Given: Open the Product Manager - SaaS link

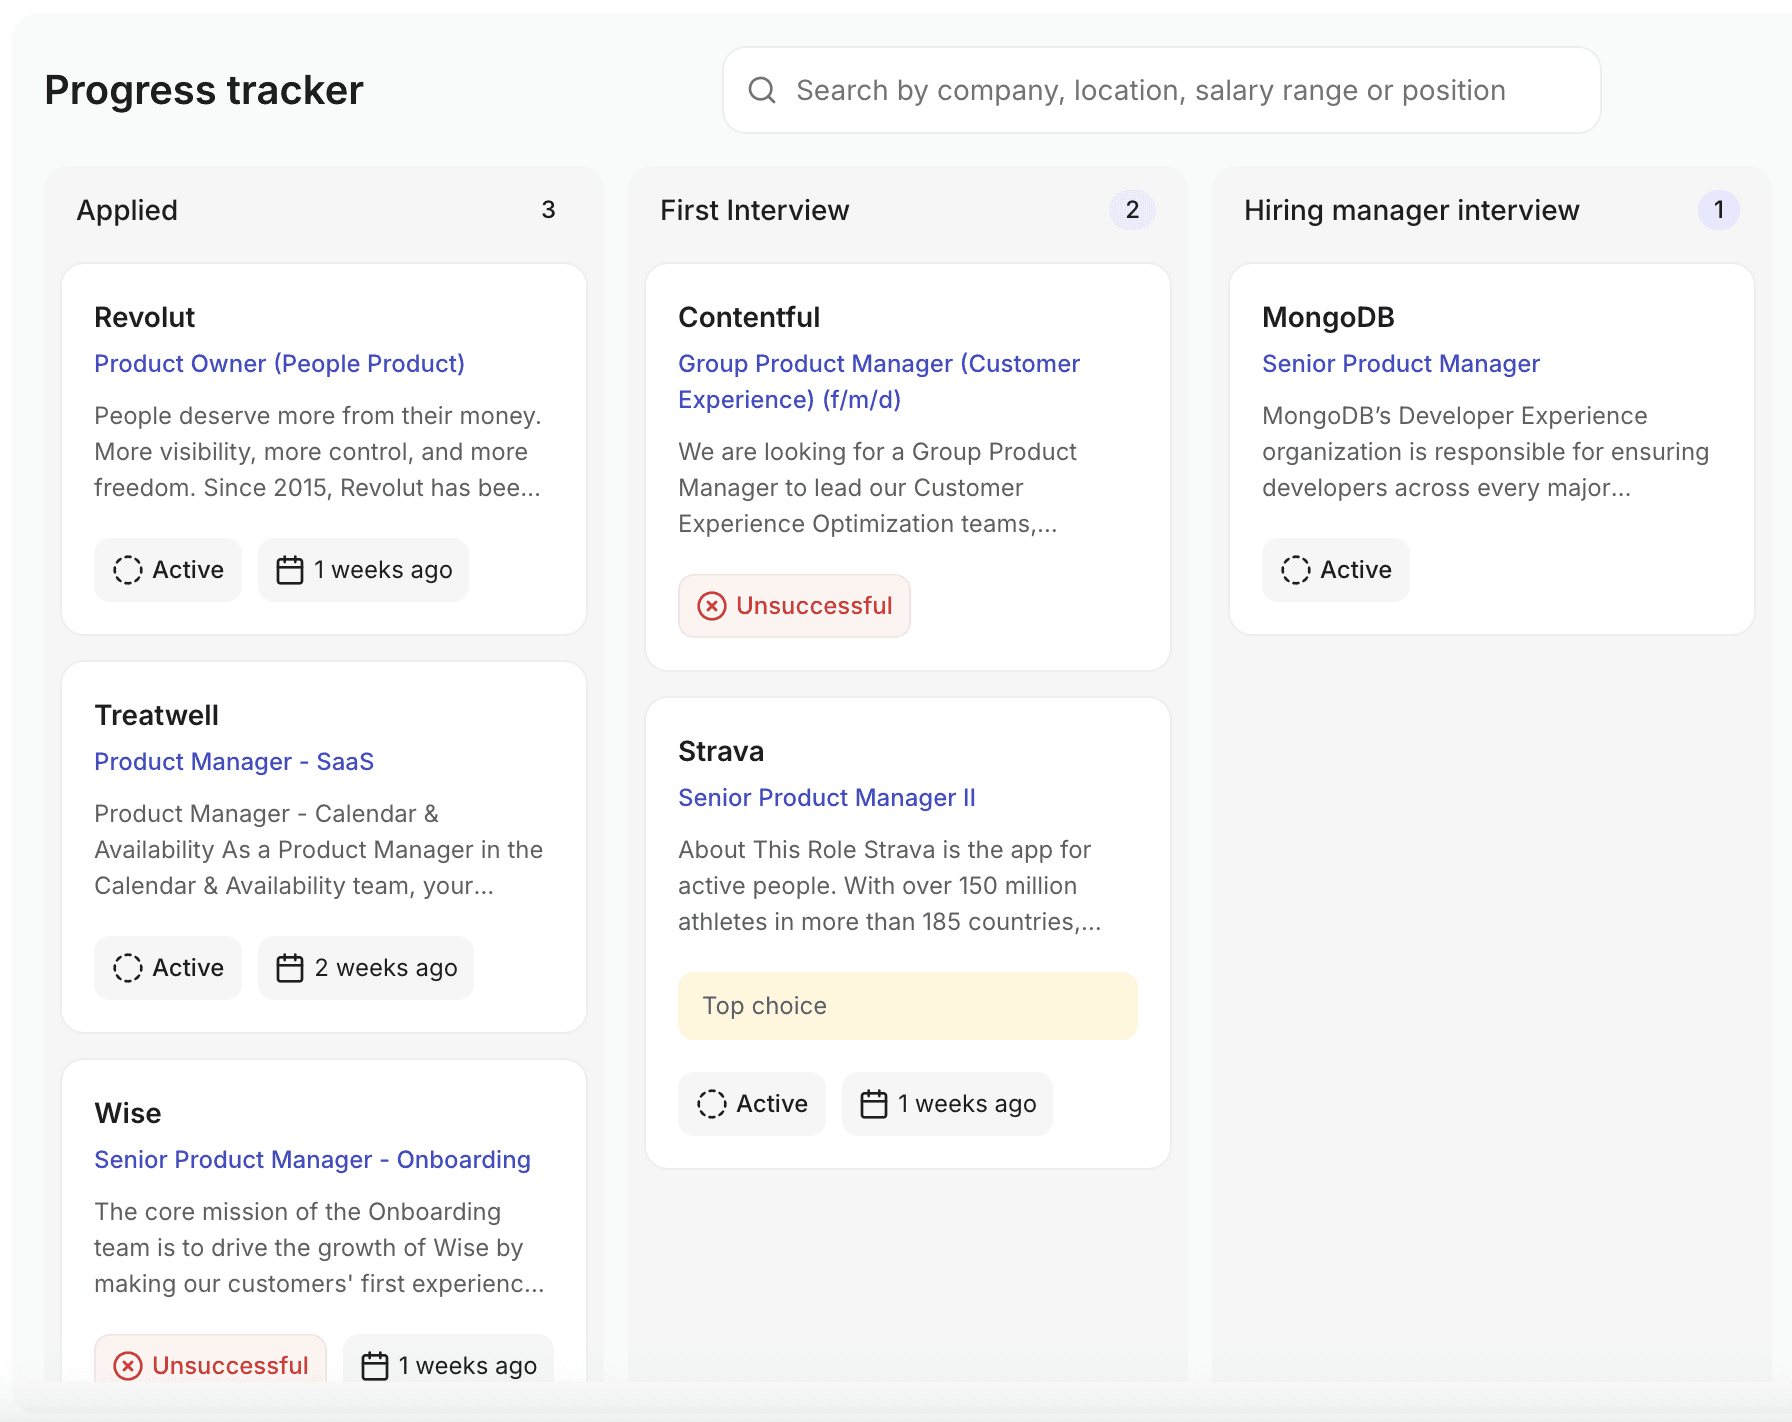Looking at the screenshot, I should coord(234,762).
